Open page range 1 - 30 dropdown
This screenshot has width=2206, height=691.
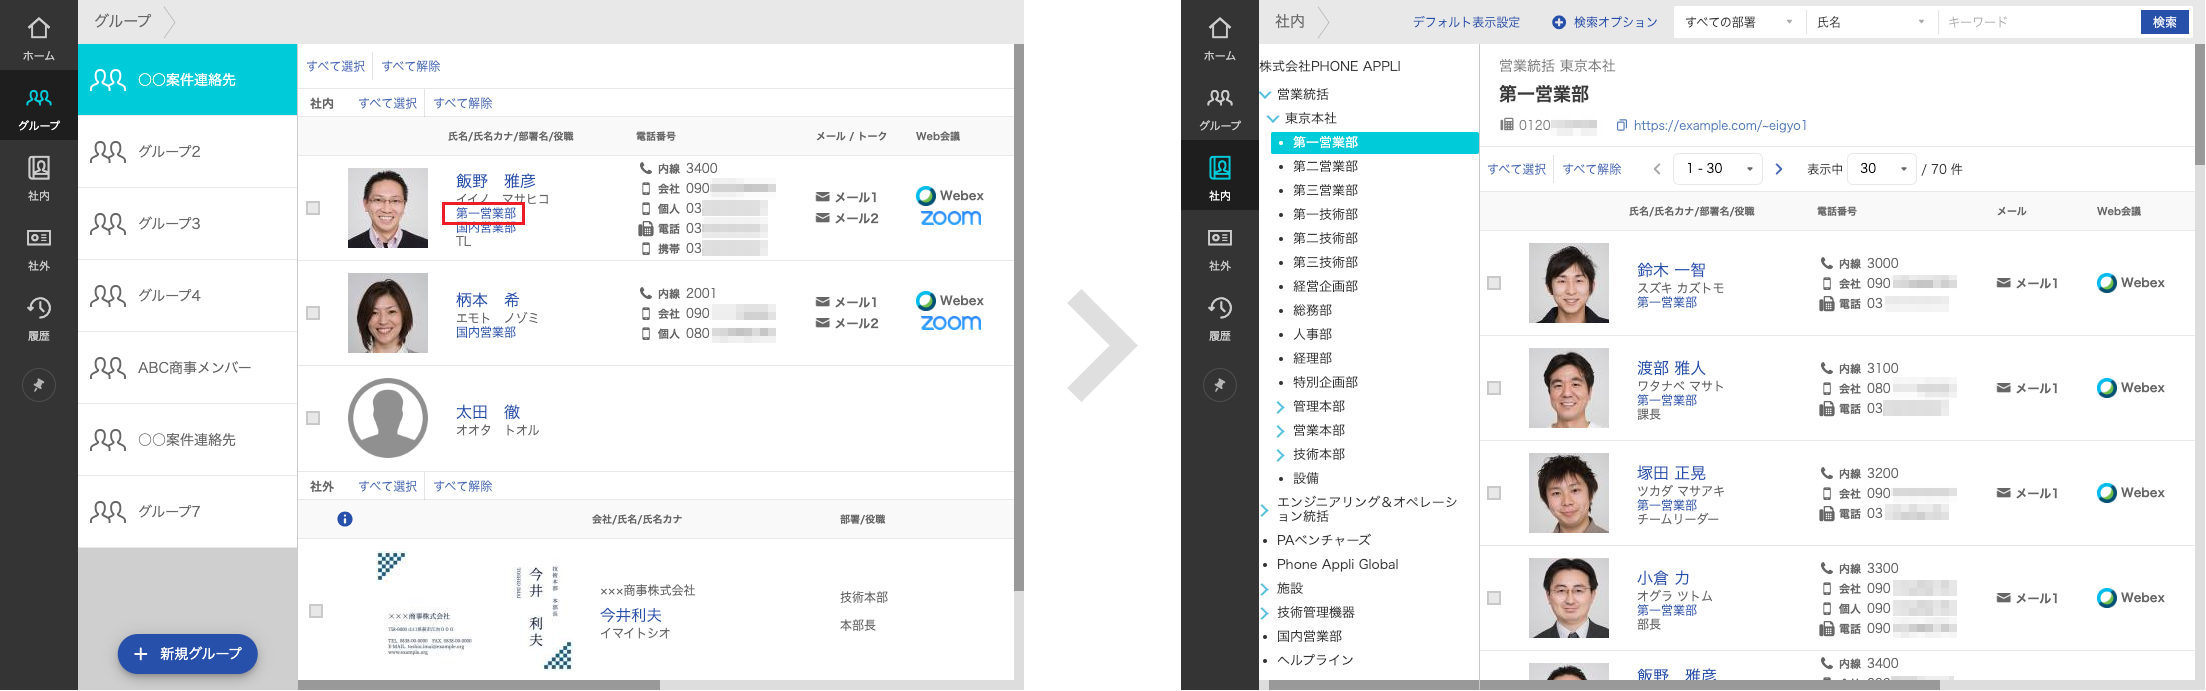1719,169
